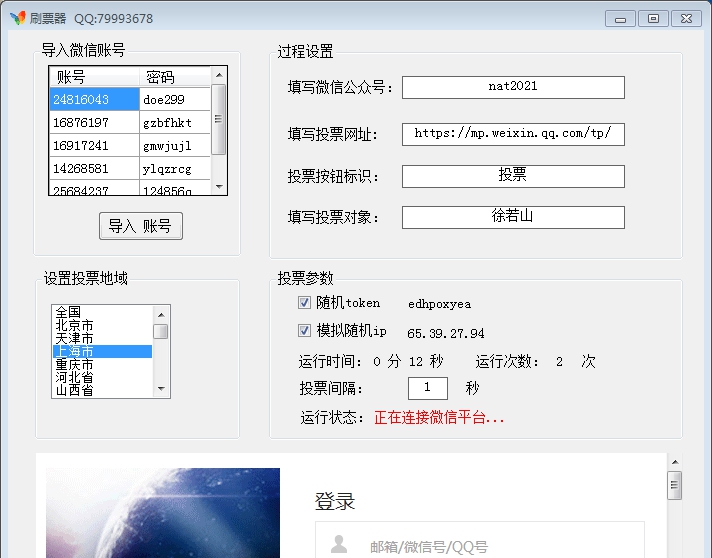This screenshot has width=712, height=558.
Task: Select 河北省 in region list
Action: [103, 377]
